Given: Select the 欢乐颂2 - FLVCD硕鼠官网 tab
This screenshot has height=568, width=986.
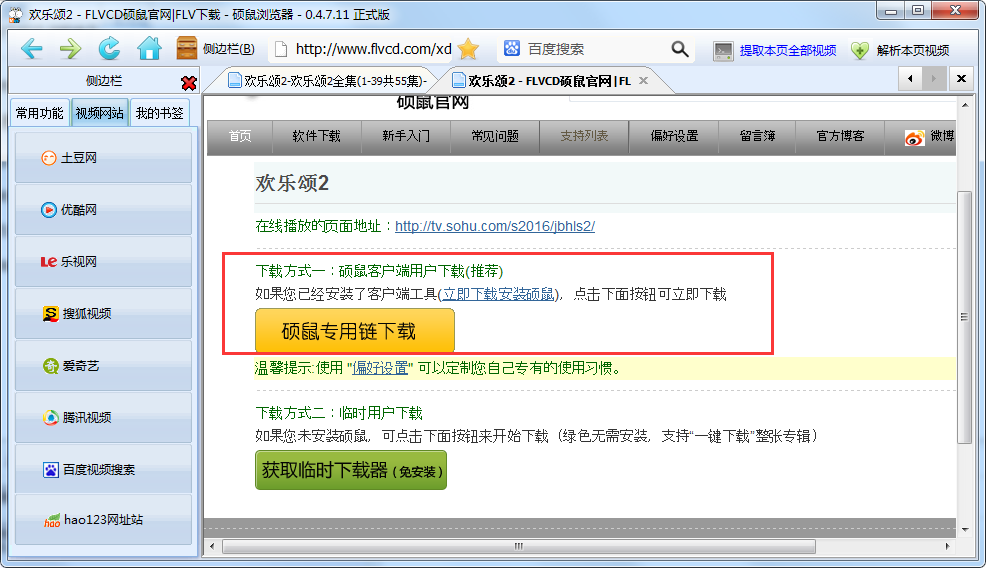Looking at the screenshot, I should [x=548, y=81].
